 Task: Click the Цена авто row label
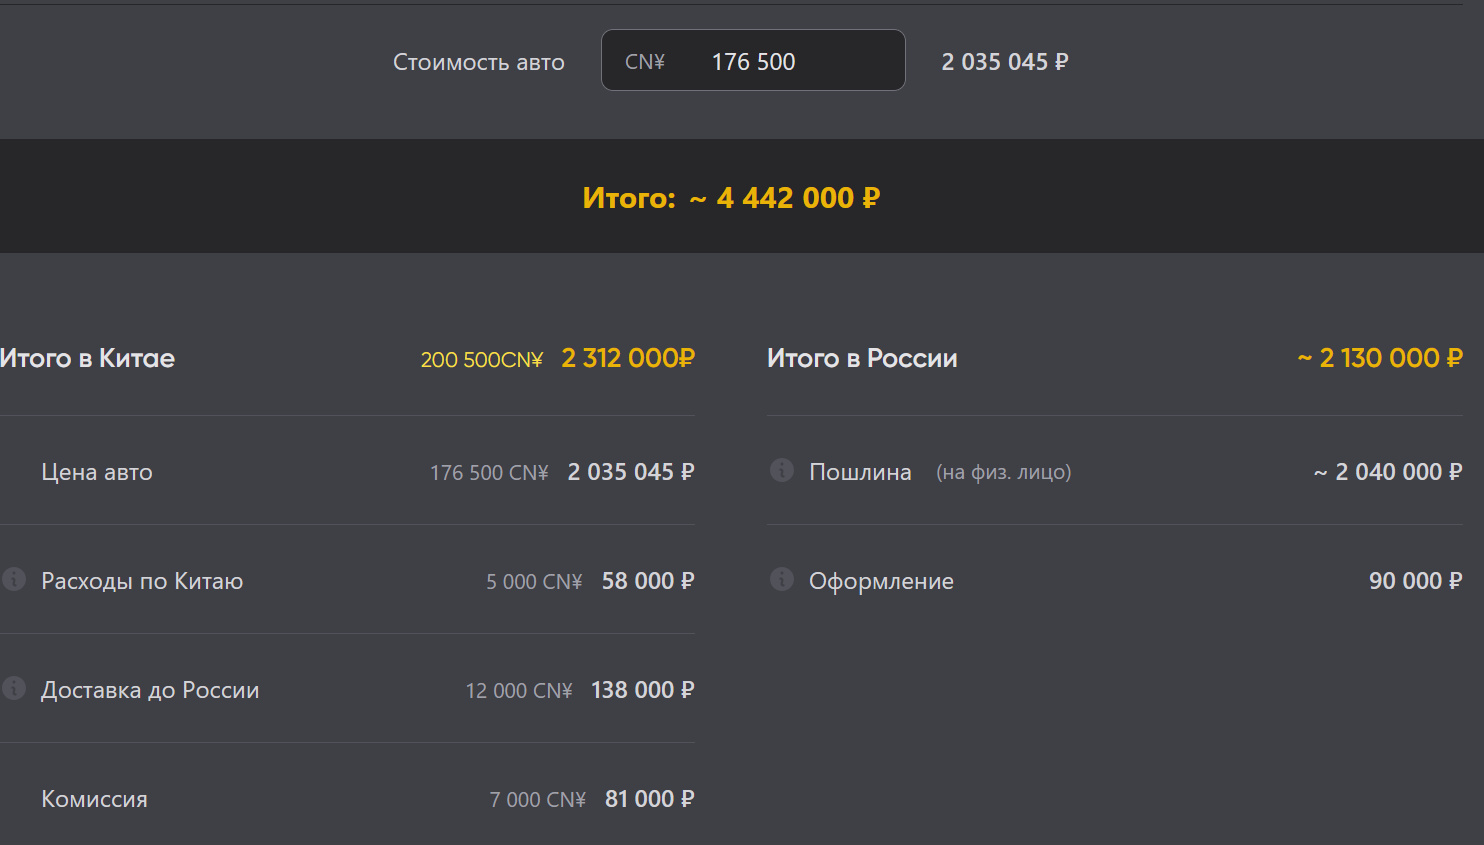point(97,472)
